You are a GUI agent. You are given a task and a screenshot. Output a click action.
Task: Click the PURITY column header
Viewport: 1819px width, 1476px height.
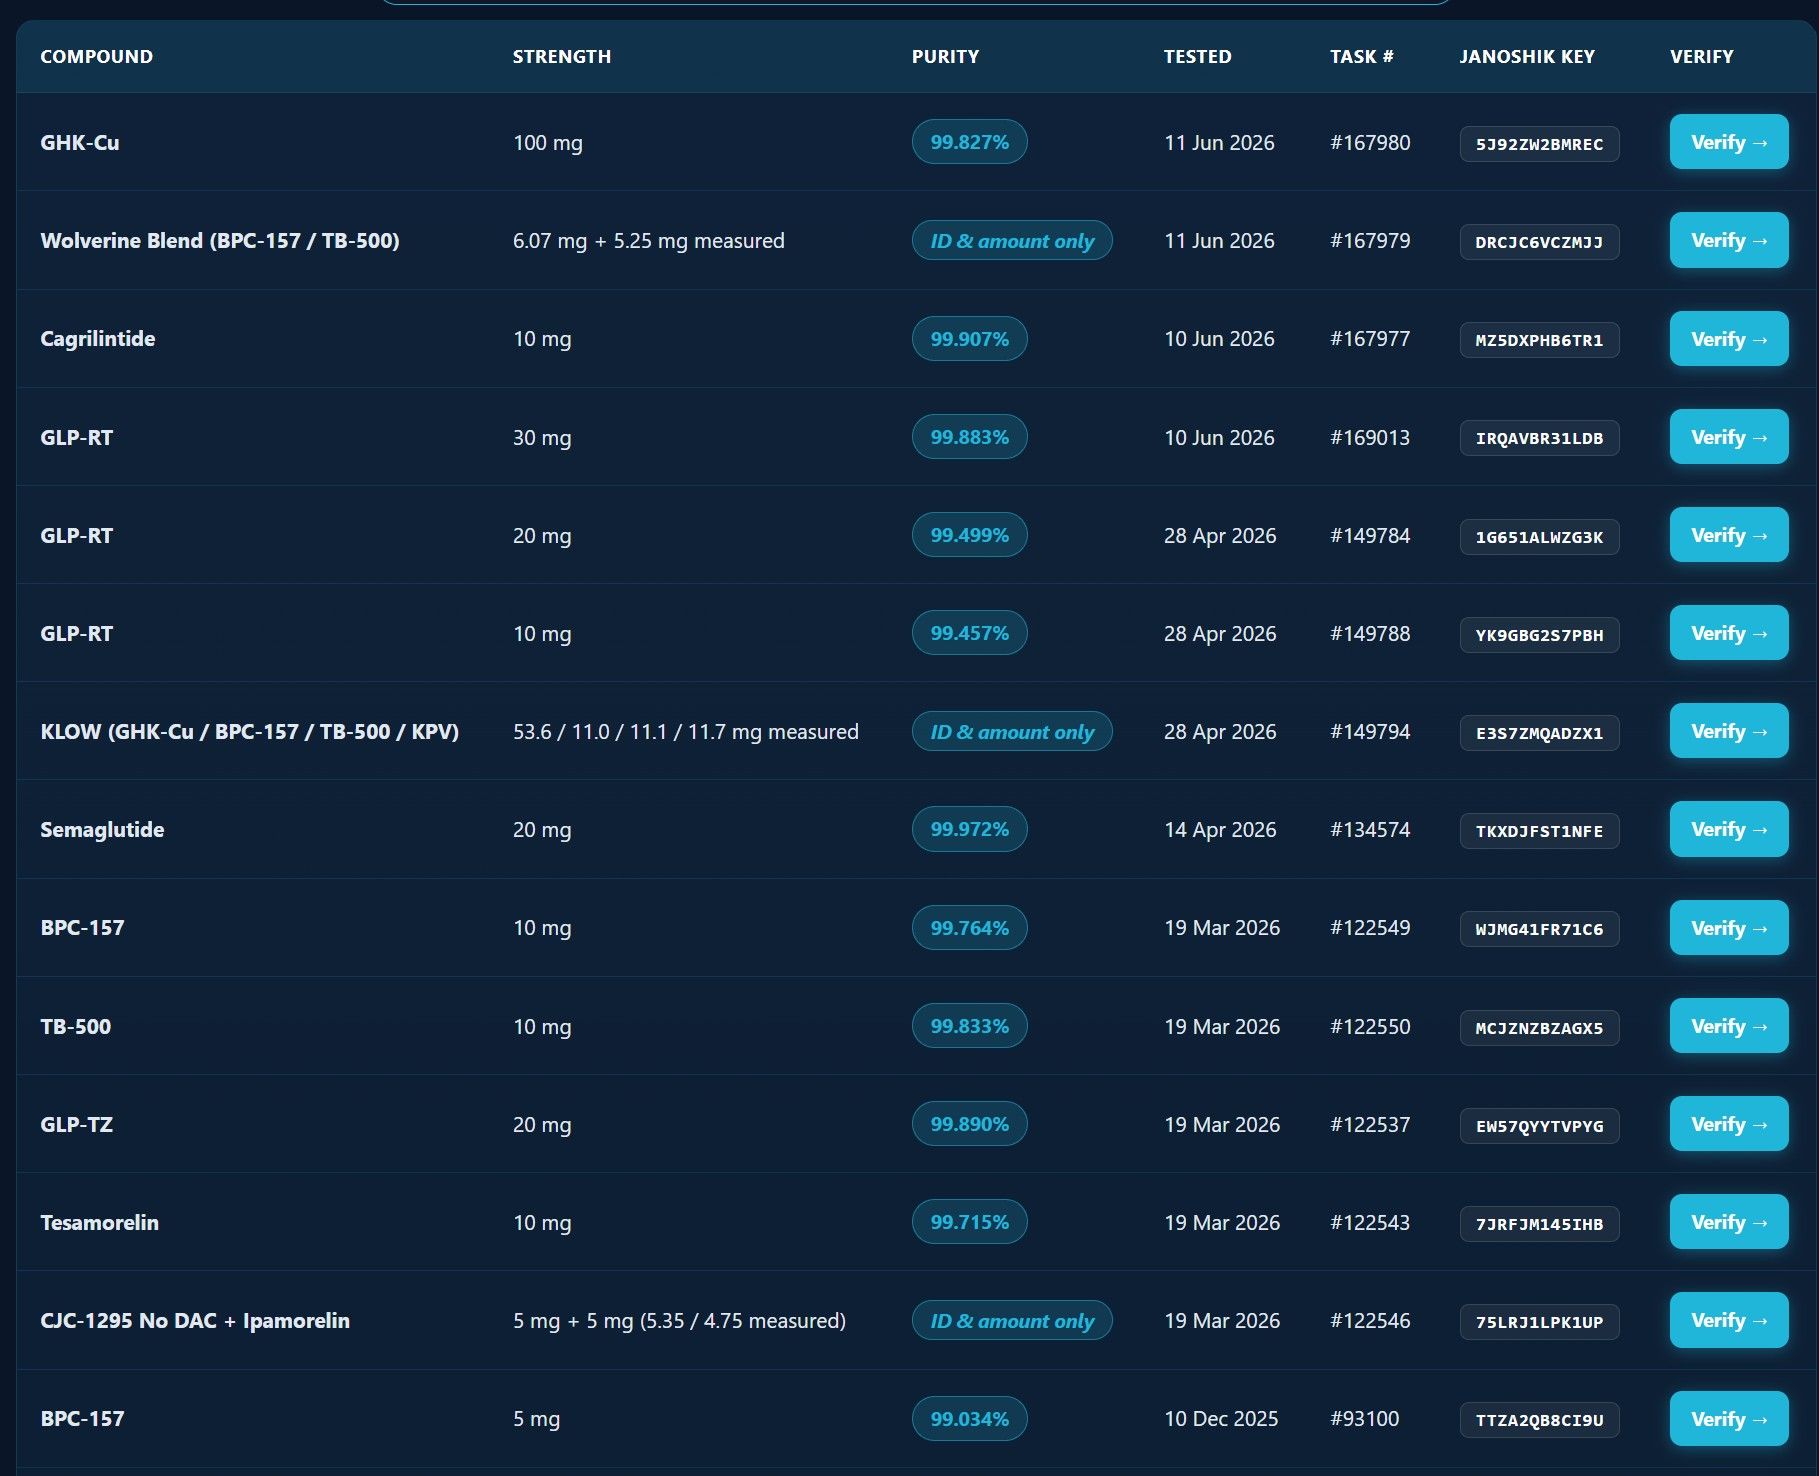[945, 57]
